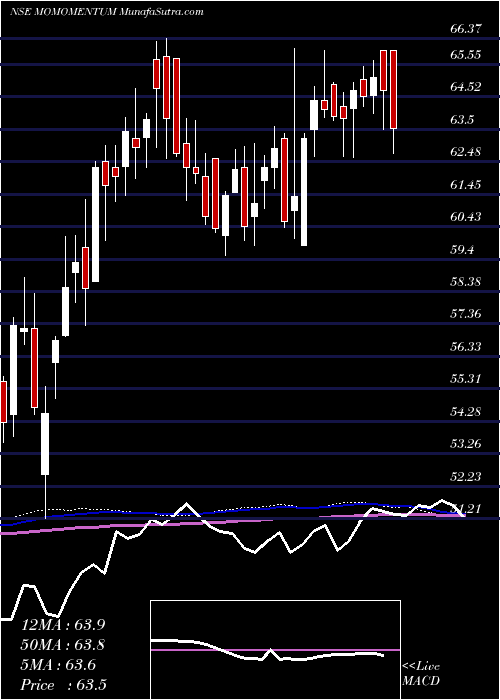Viewport: 500px width, 700px height.
Task: Click the Price : 63.5 readout
Action: tap(65, 685)
